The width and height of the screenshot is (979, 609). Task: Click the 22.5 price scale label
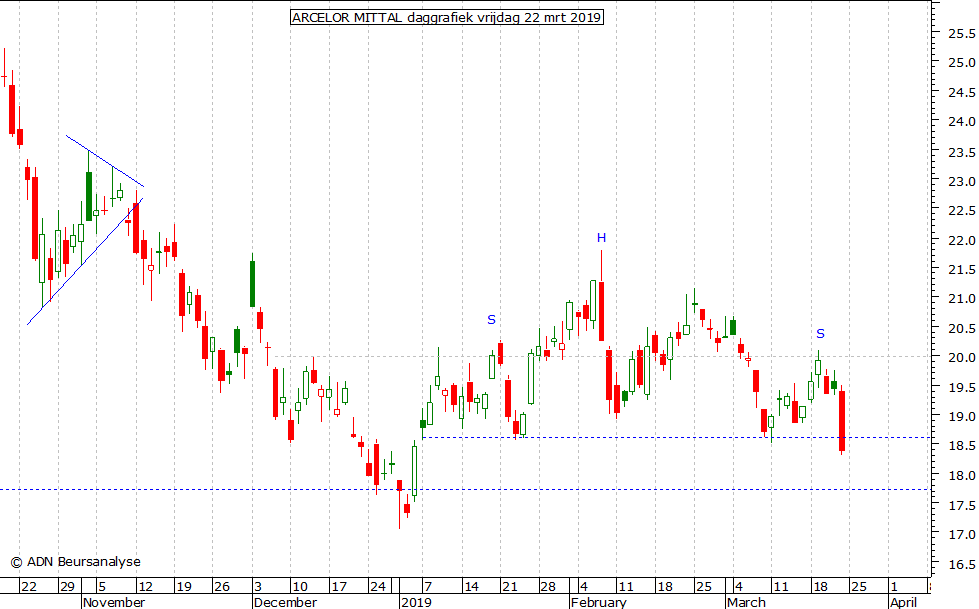(x=962, y=210)
